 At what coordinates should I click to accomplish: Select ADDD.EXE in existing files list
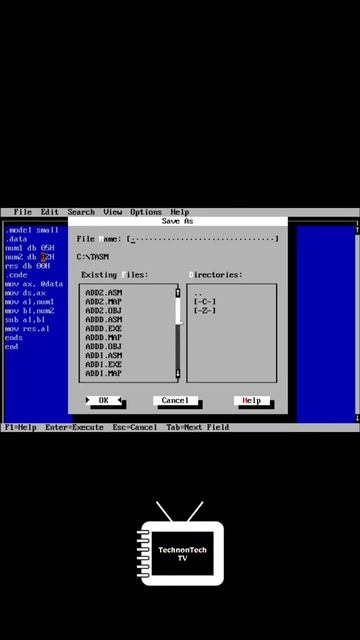(104, 329)
